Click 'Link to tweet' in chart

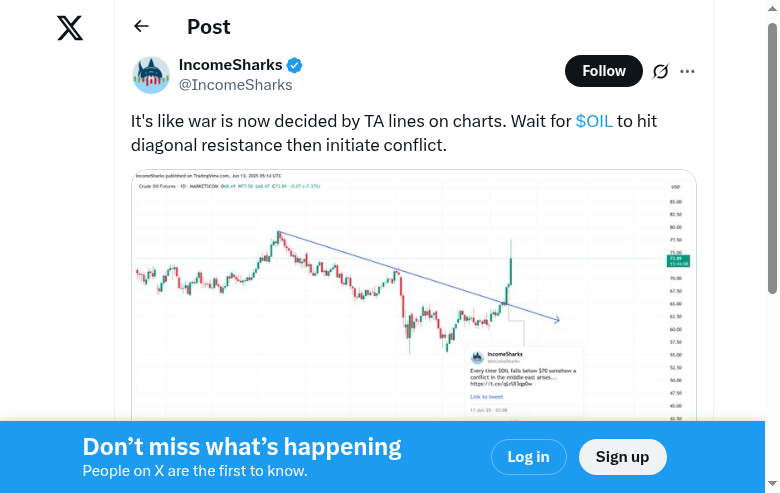point(488,396)
